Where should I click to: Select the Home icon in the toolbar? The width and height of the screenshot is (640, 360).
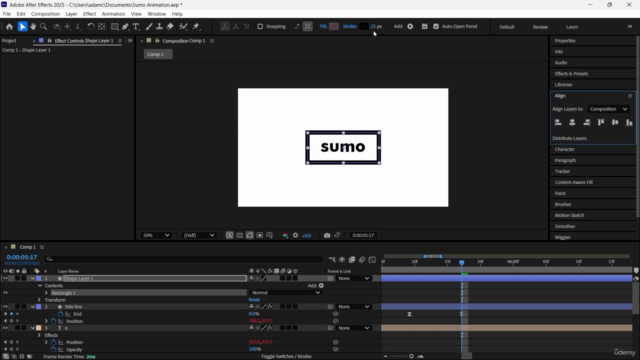[9, 27]
